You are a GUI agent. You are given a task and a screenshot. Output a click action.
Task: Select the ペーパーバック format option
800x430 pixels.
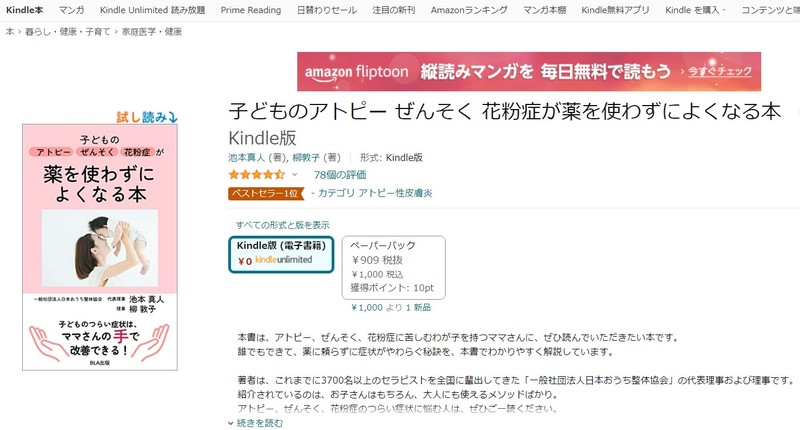(393, 267)
